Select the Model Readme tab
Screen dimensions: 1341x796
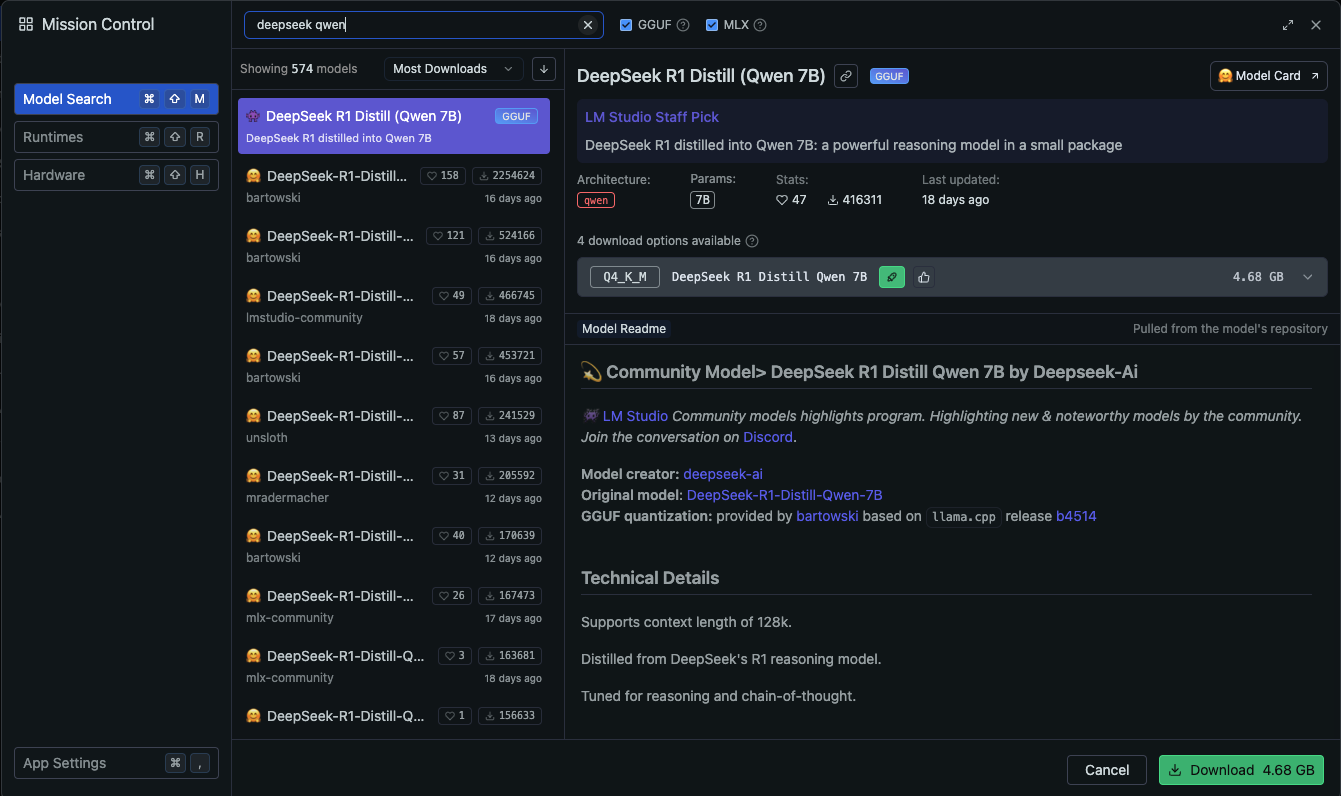coord(624,329)
